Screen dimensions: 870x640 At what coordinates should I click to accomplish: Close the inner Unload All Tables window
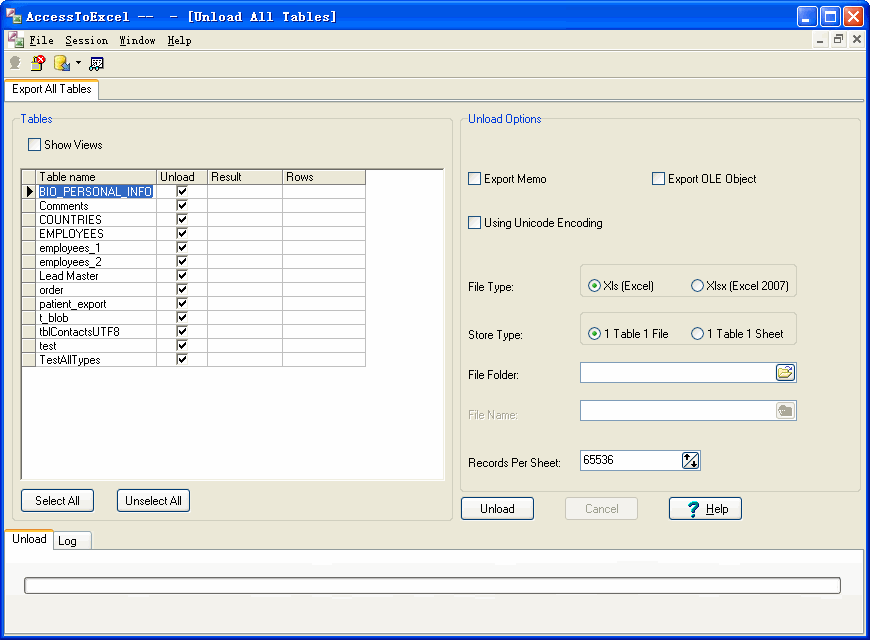(857, 39)
